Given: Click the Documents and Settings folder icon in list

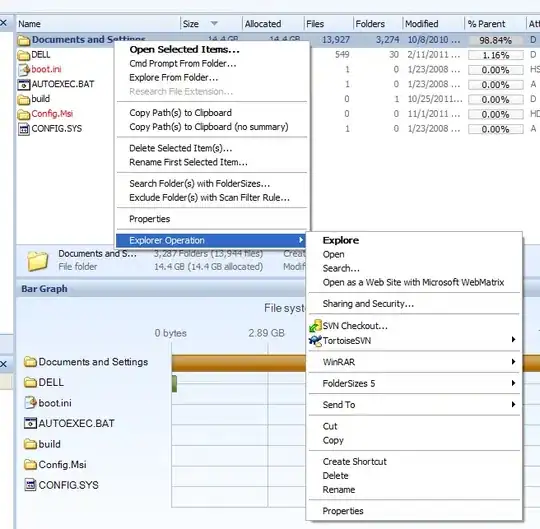Looking at the screenshot, I should tap(24, 40).
